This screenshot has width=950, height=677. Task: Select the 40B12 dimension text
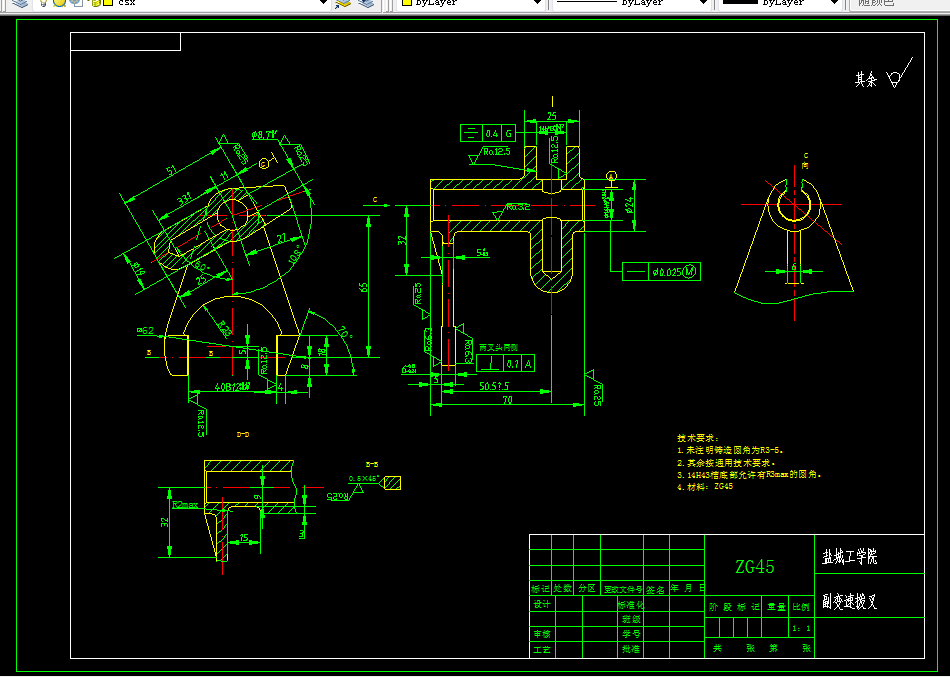(232, 387)
